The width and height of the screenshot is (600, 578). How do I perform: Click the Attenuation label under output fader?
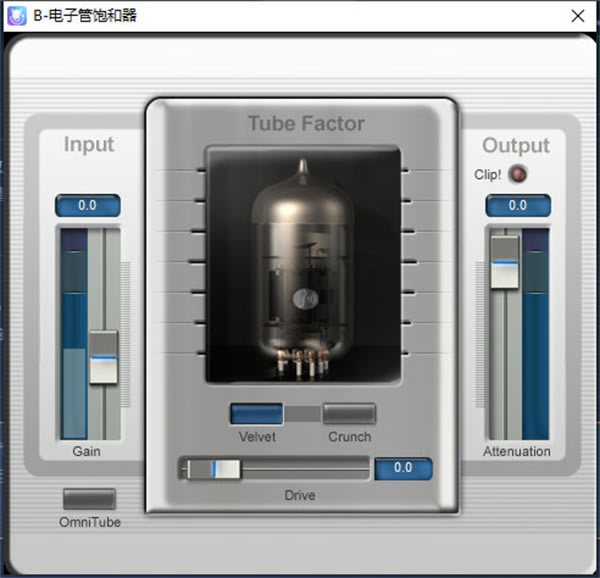517,451
